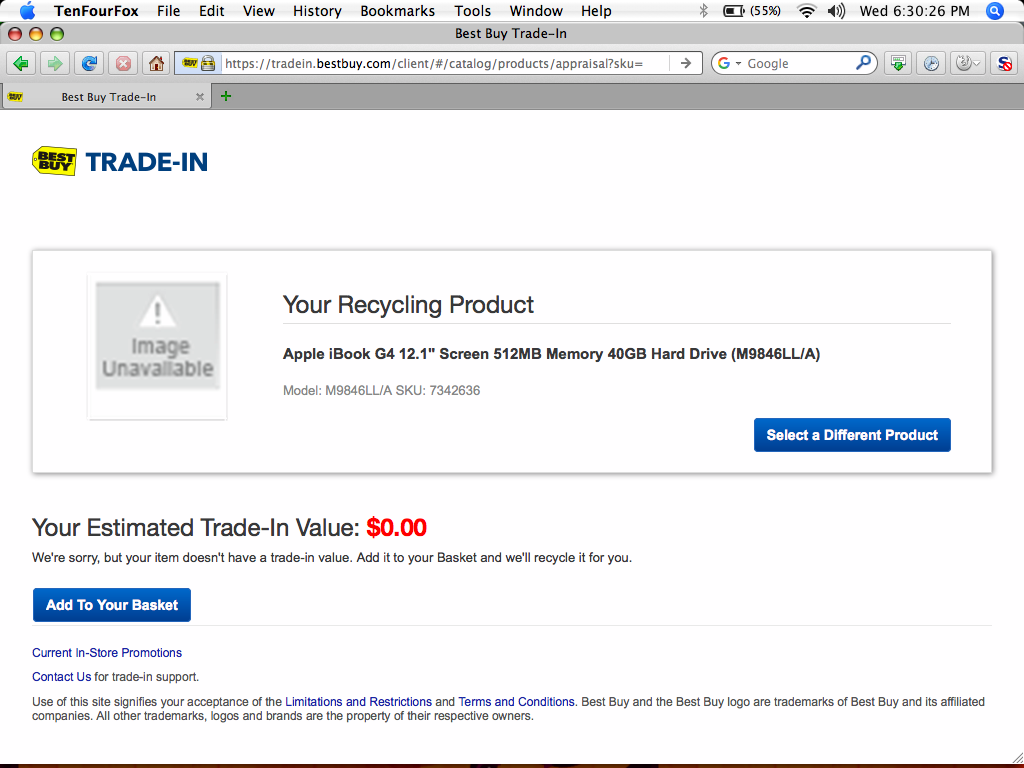1024x768 pixels.
Task: Open the Help menu
Action: (x=596, y=10)
